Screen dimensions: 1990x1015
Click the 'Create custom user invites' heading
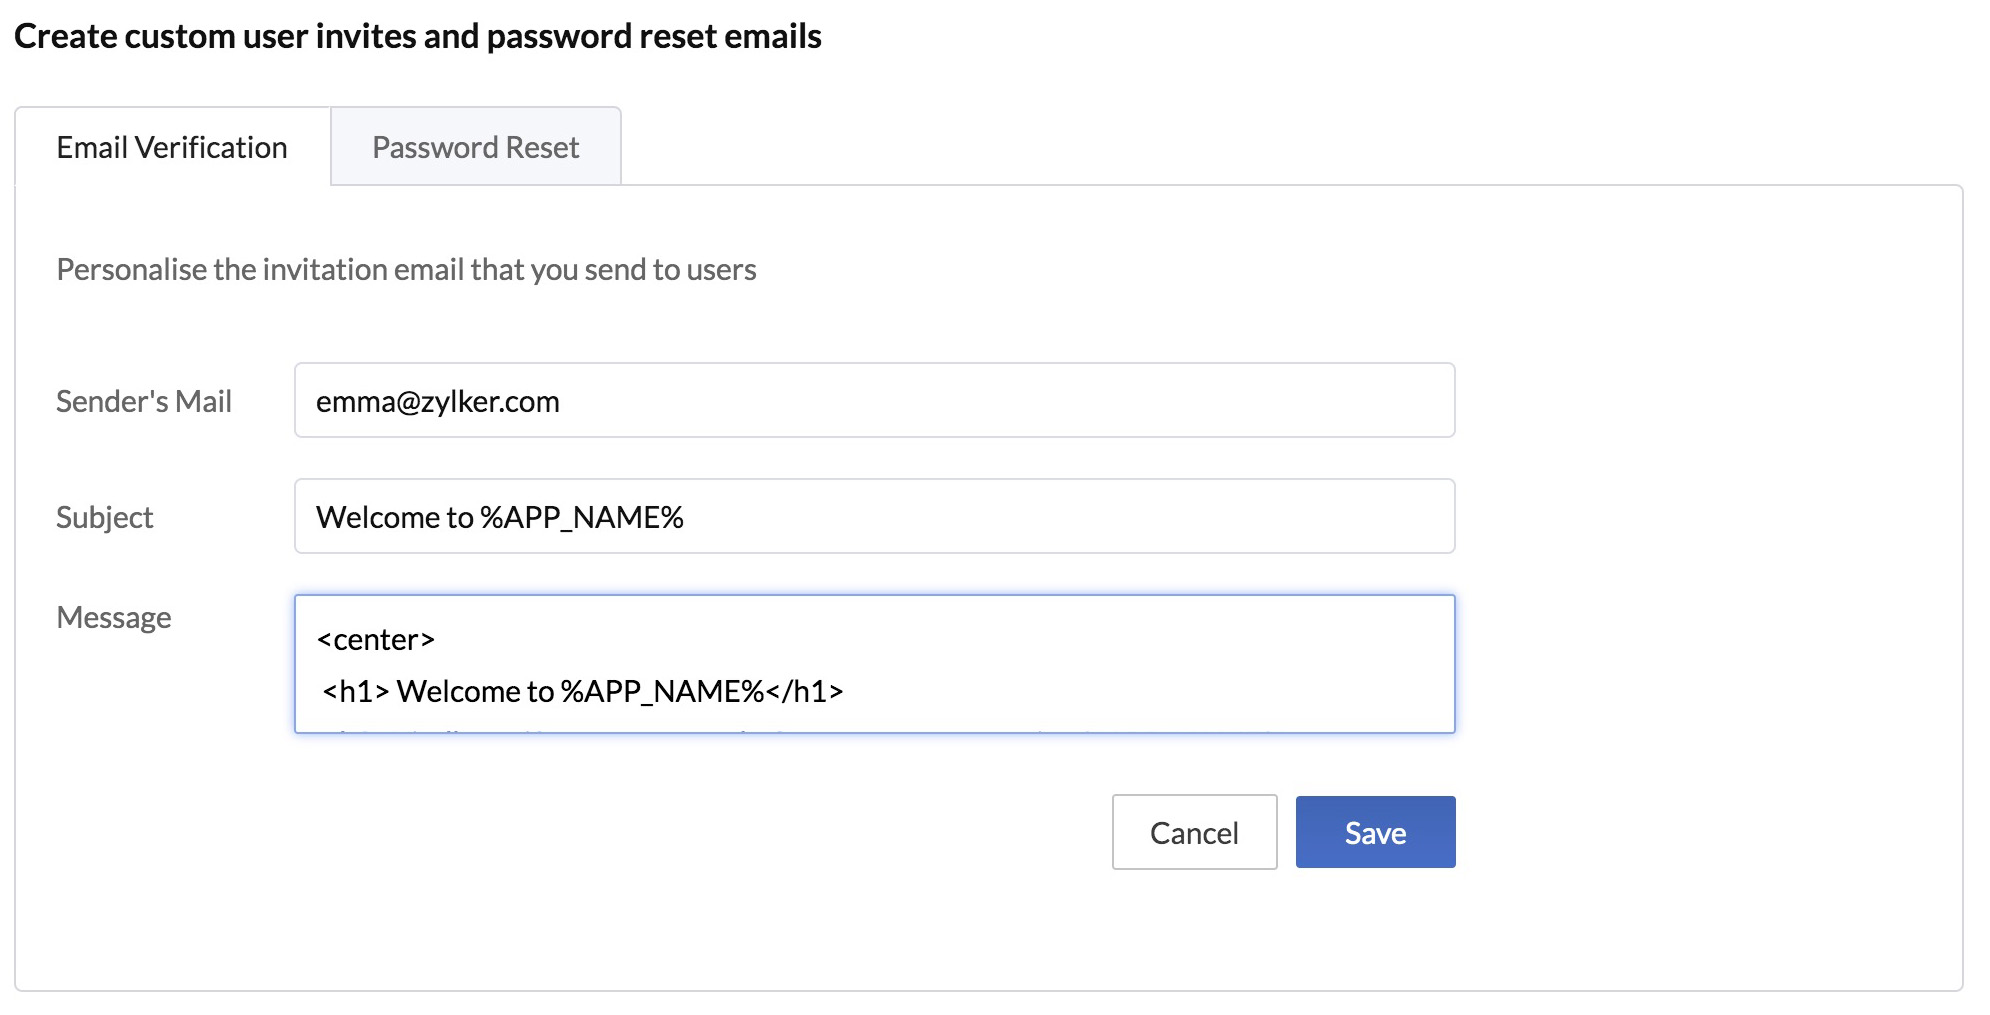click(418, 37)
